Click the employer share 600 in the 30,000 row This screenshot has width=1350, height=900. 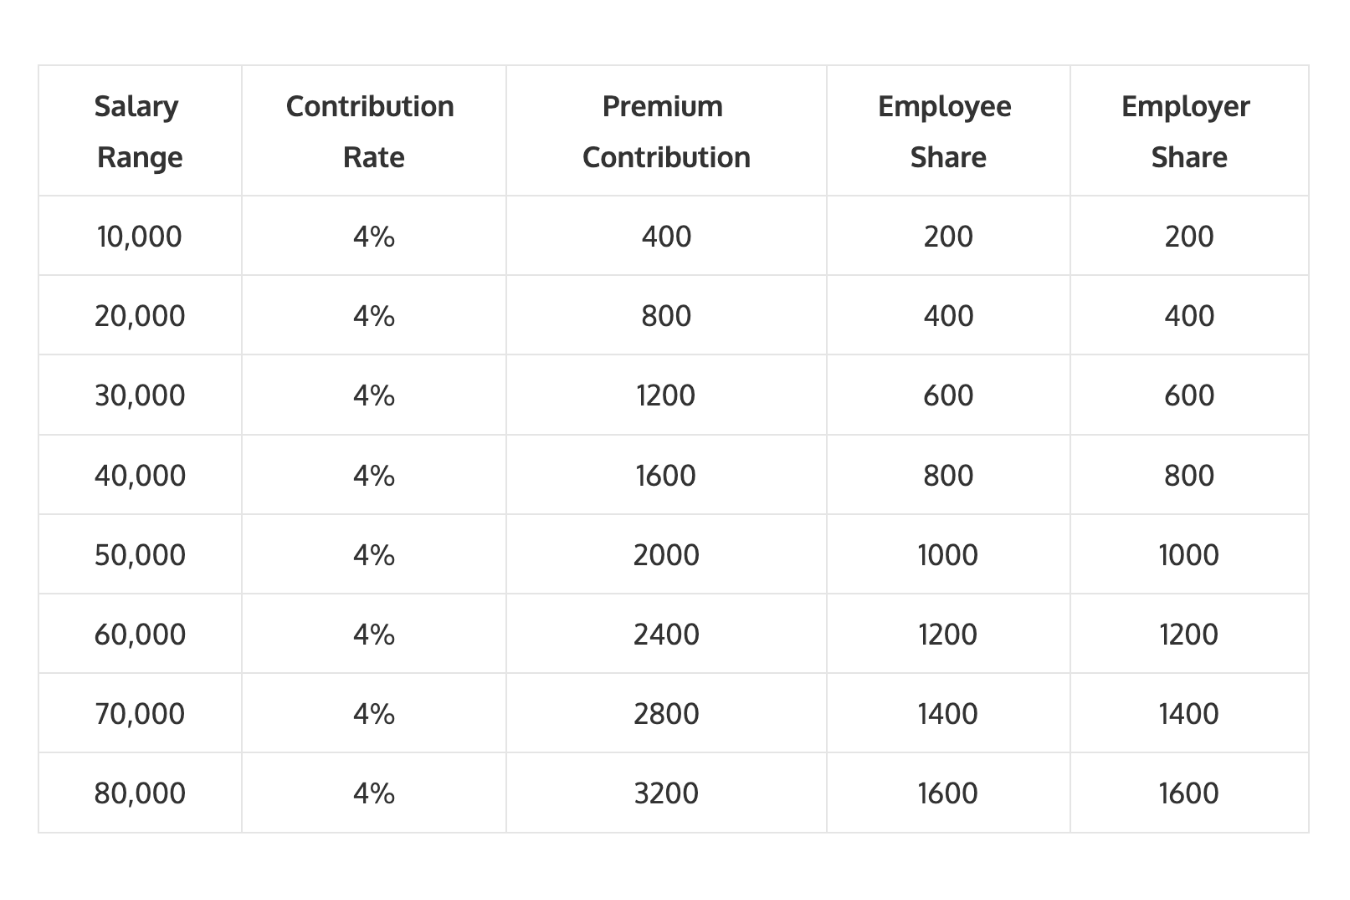click(1188, 395)
